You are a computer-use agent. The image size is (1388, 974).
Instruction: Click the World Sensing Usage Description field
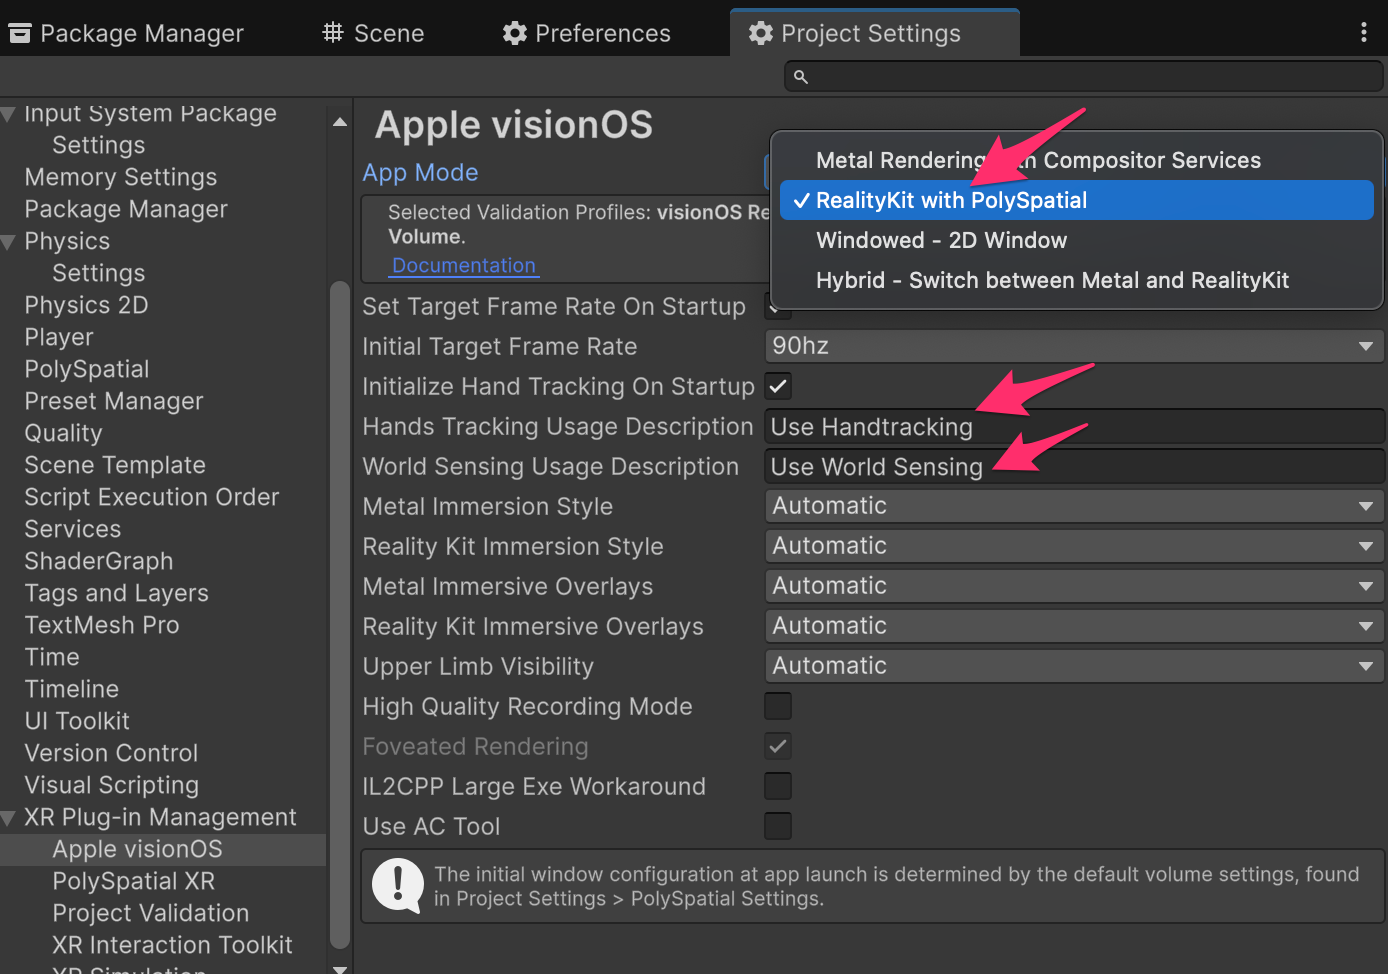pyautogui.click(x=1074, y=466)
